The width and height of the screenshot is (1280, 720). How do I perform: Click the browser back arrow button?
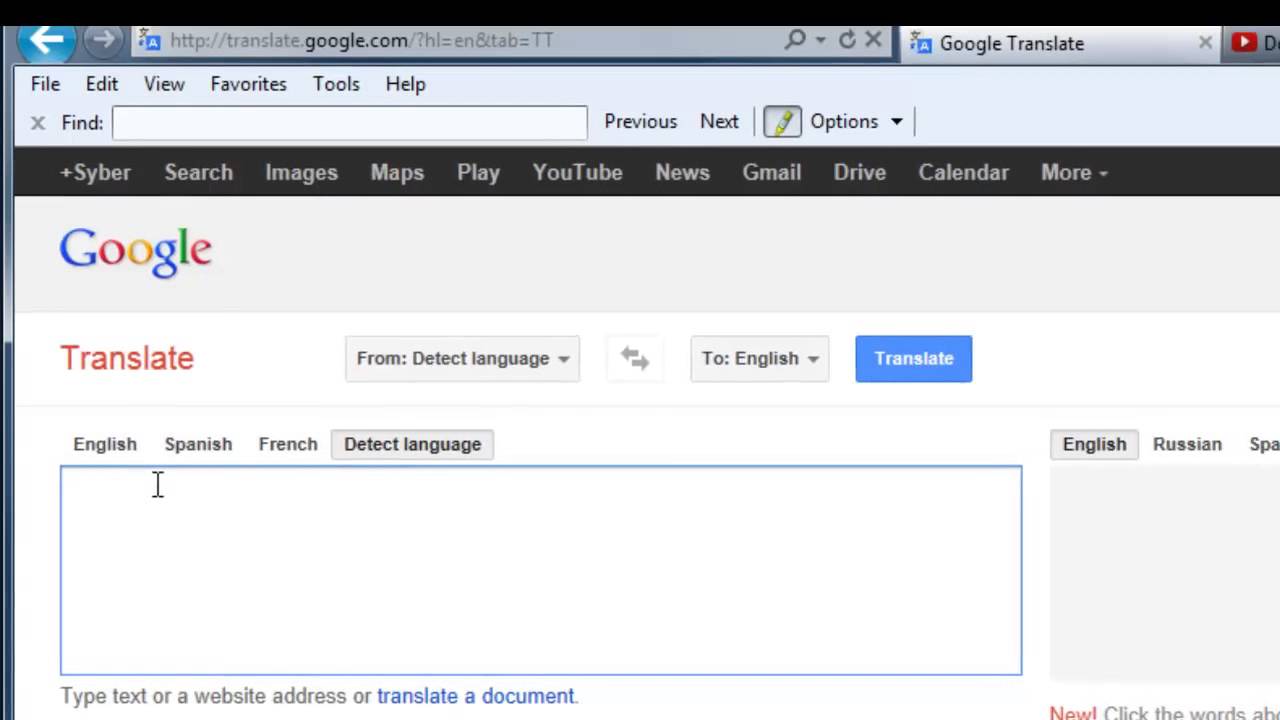click(46, 40)
